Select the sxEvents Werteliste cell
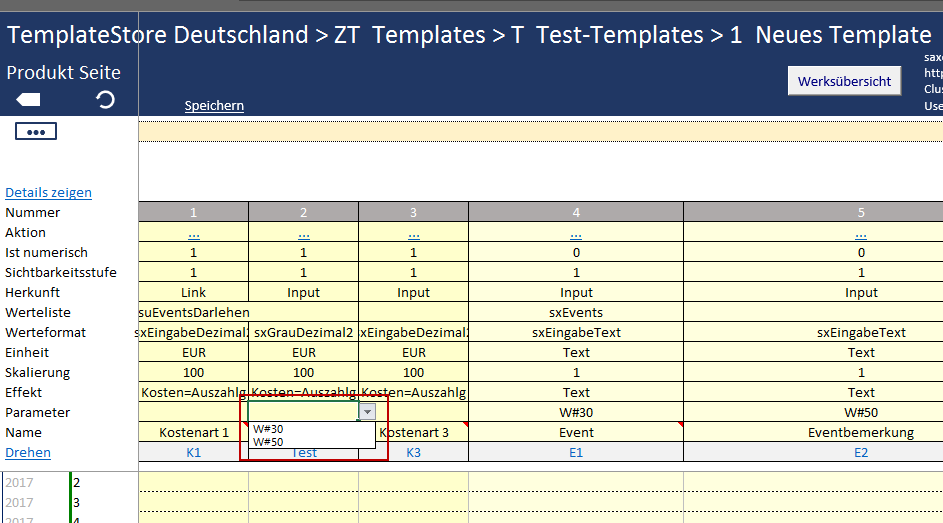943x523 pixels. tap(576, 313)
